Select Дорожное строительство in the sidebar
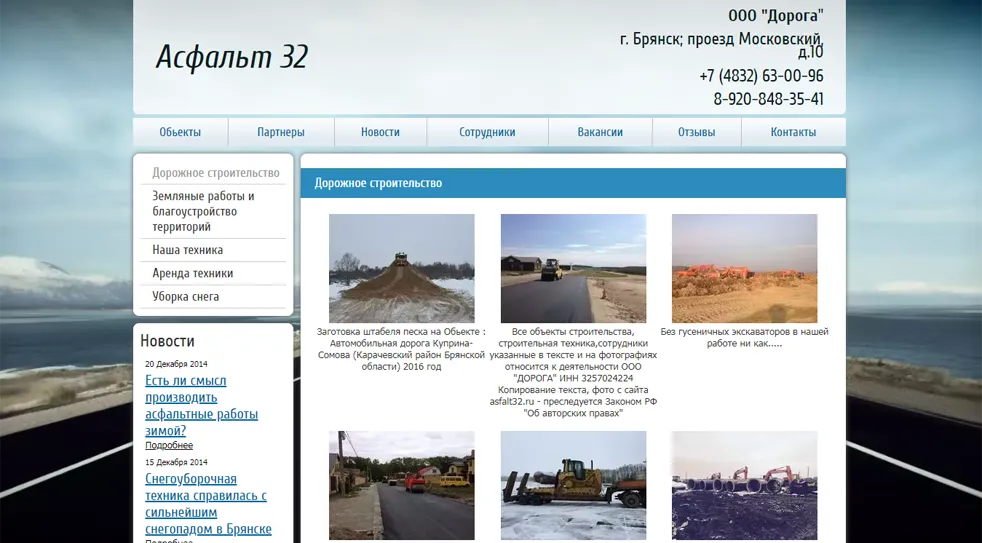 (215, 173)
